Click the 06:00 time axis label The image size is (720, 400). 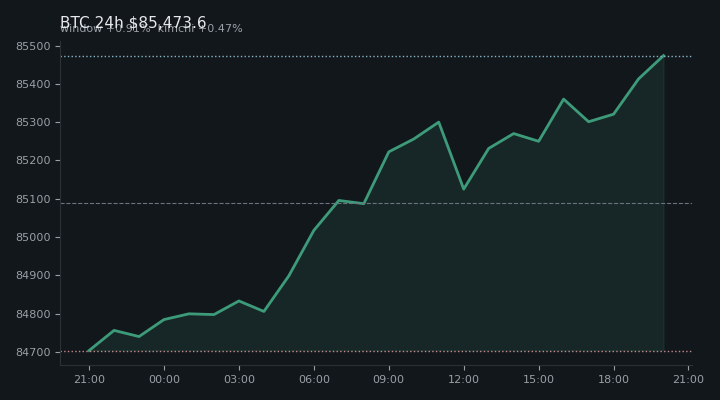(x=314, y=379)
